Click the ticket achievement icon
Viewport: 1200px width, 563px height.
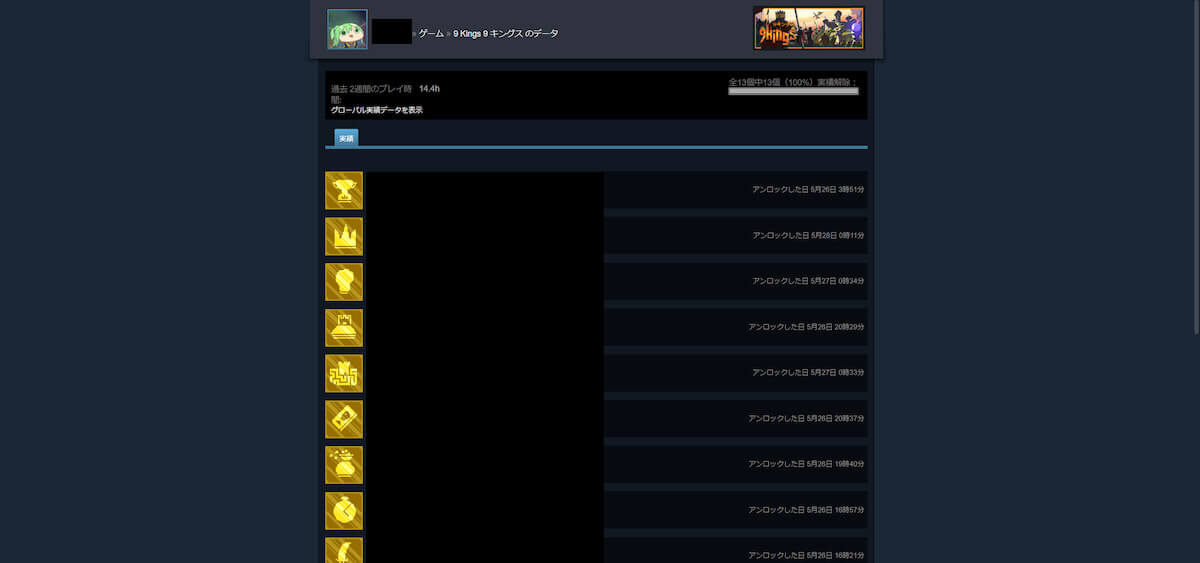click(x=344, y=420)
